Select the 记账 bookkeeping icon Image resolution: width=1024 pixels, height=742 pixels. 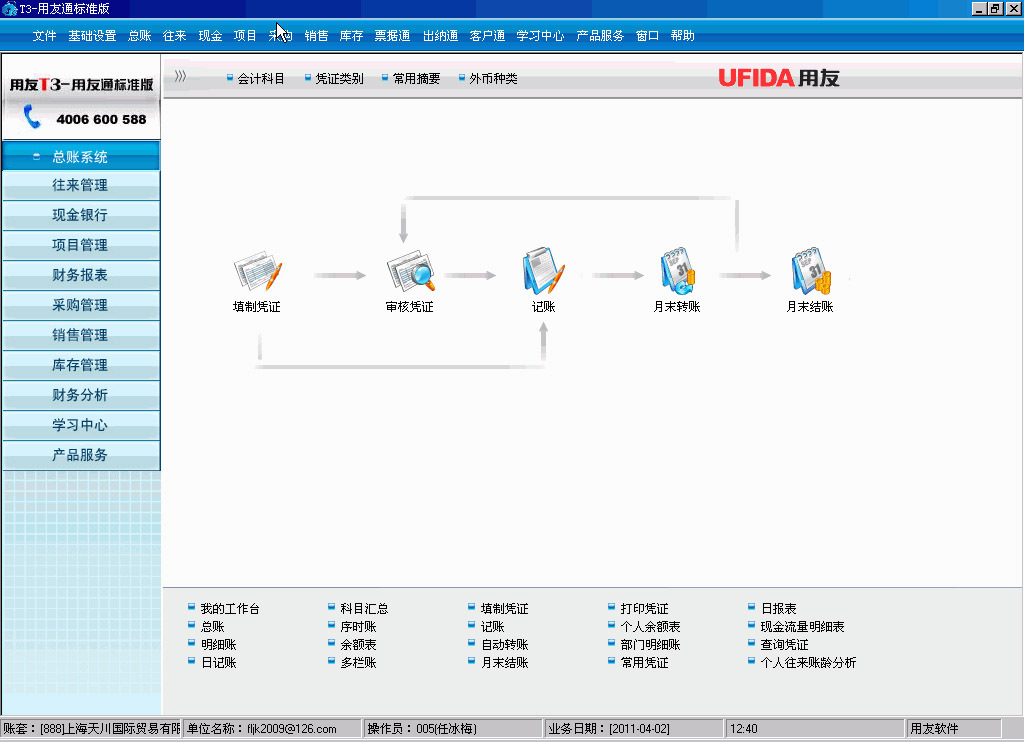coord(543,270)
